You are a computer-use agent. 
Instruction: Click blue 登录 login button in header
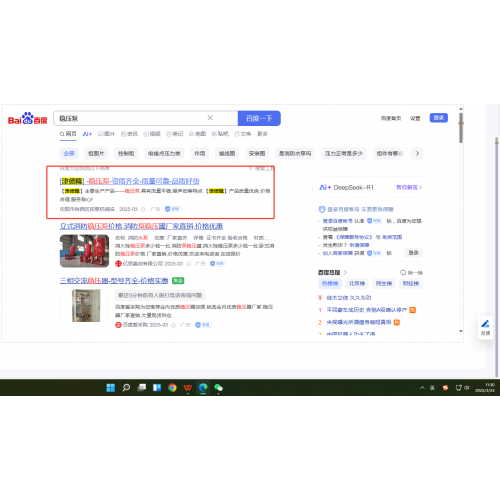pyautogui.click(x=439, y=118)
